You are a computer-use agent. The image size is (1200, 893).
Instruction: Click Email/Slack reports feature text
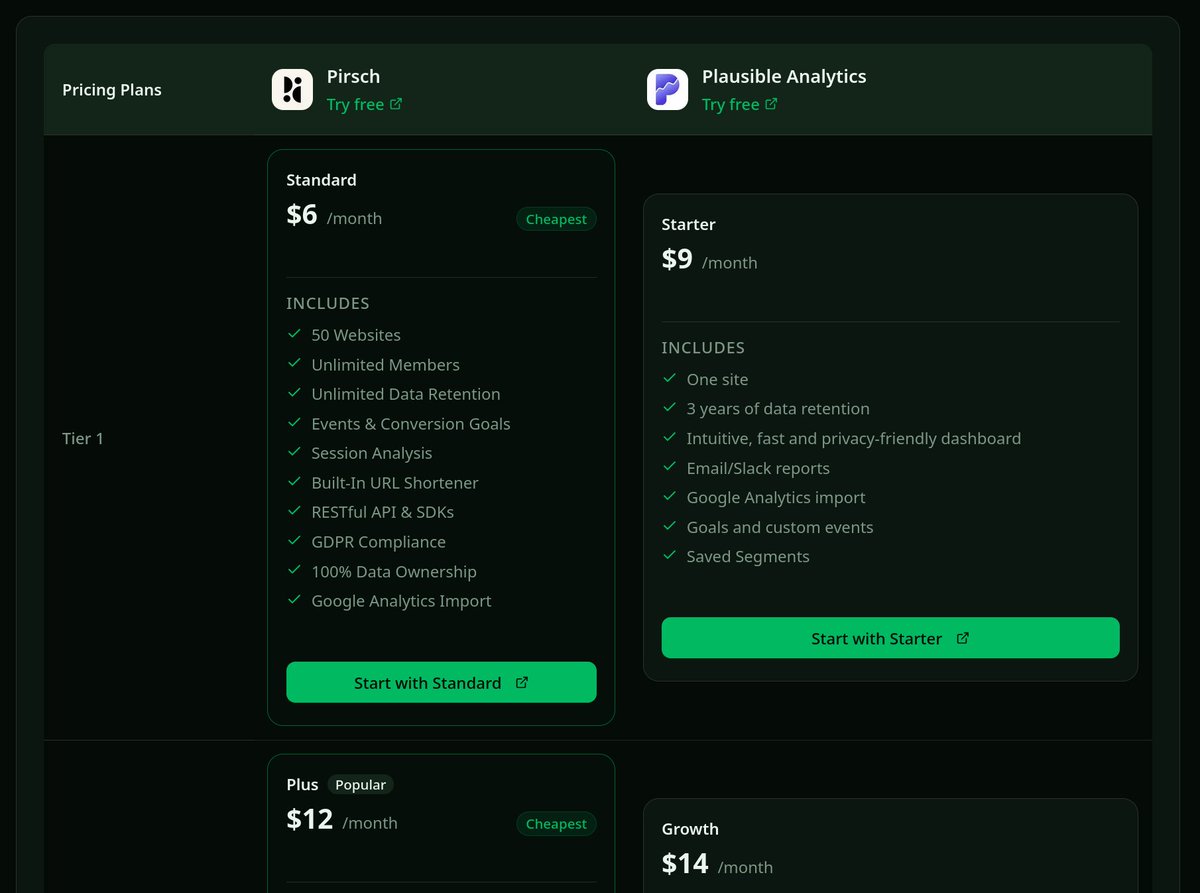[x=758, y=468]
